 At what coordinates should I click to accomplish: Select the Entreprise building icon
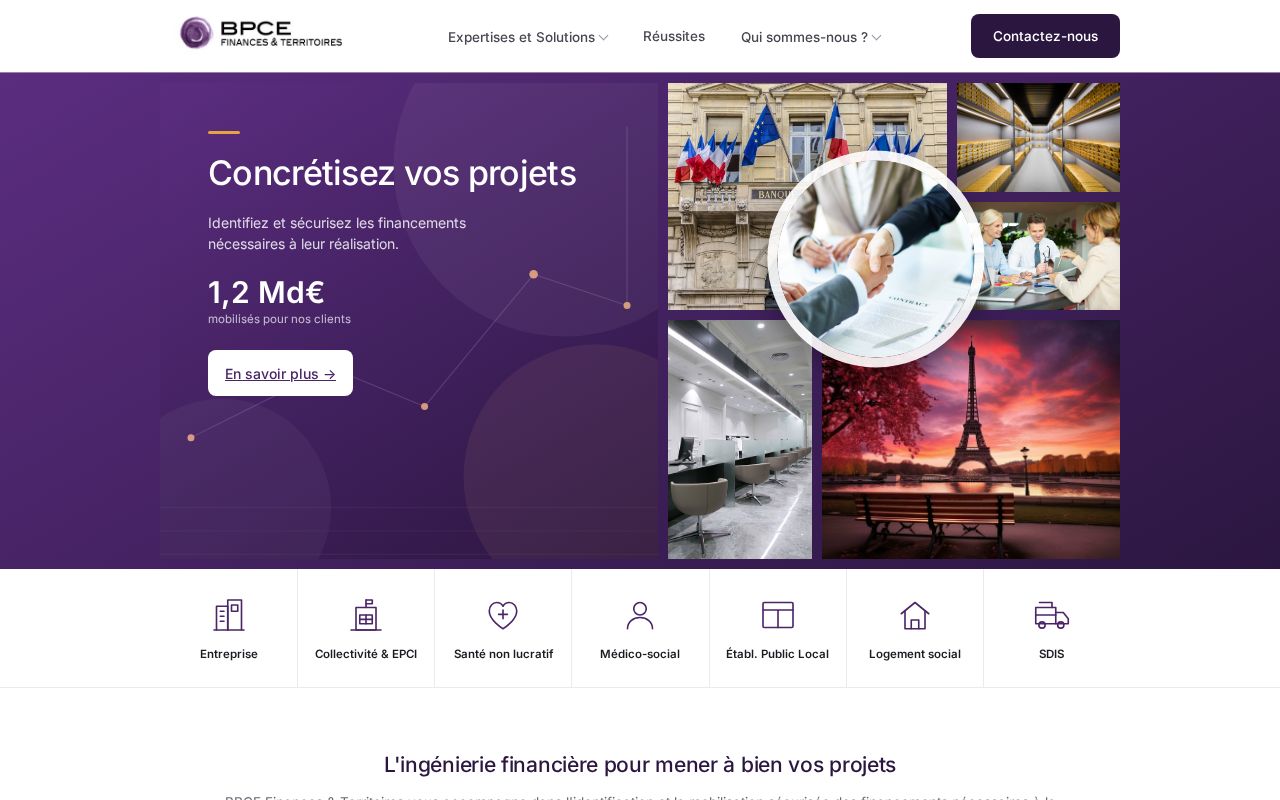pyautogui.click(x=229, y=615)
